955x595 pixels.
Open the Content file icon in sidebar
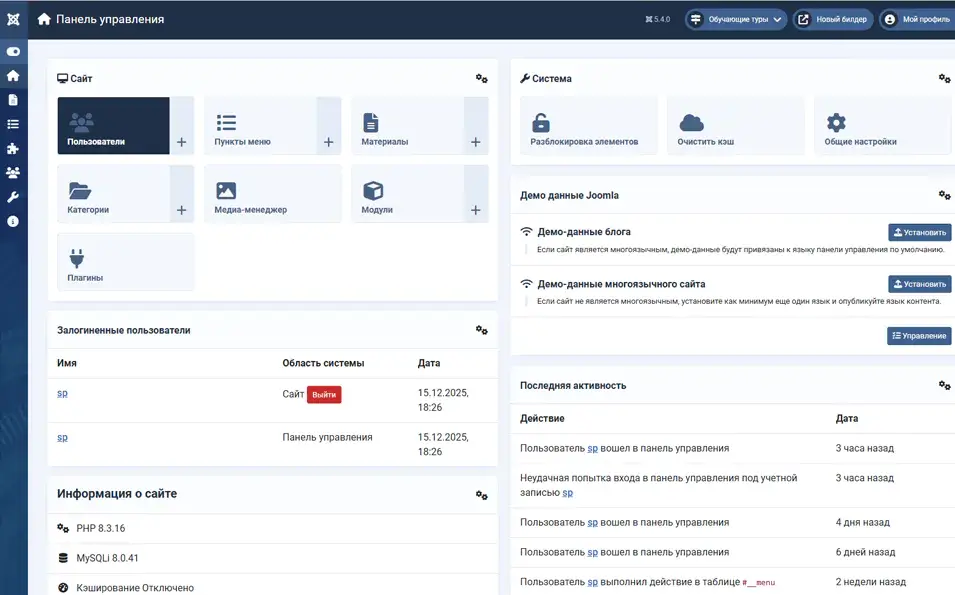pyautogui.click(x=13, y=100)
